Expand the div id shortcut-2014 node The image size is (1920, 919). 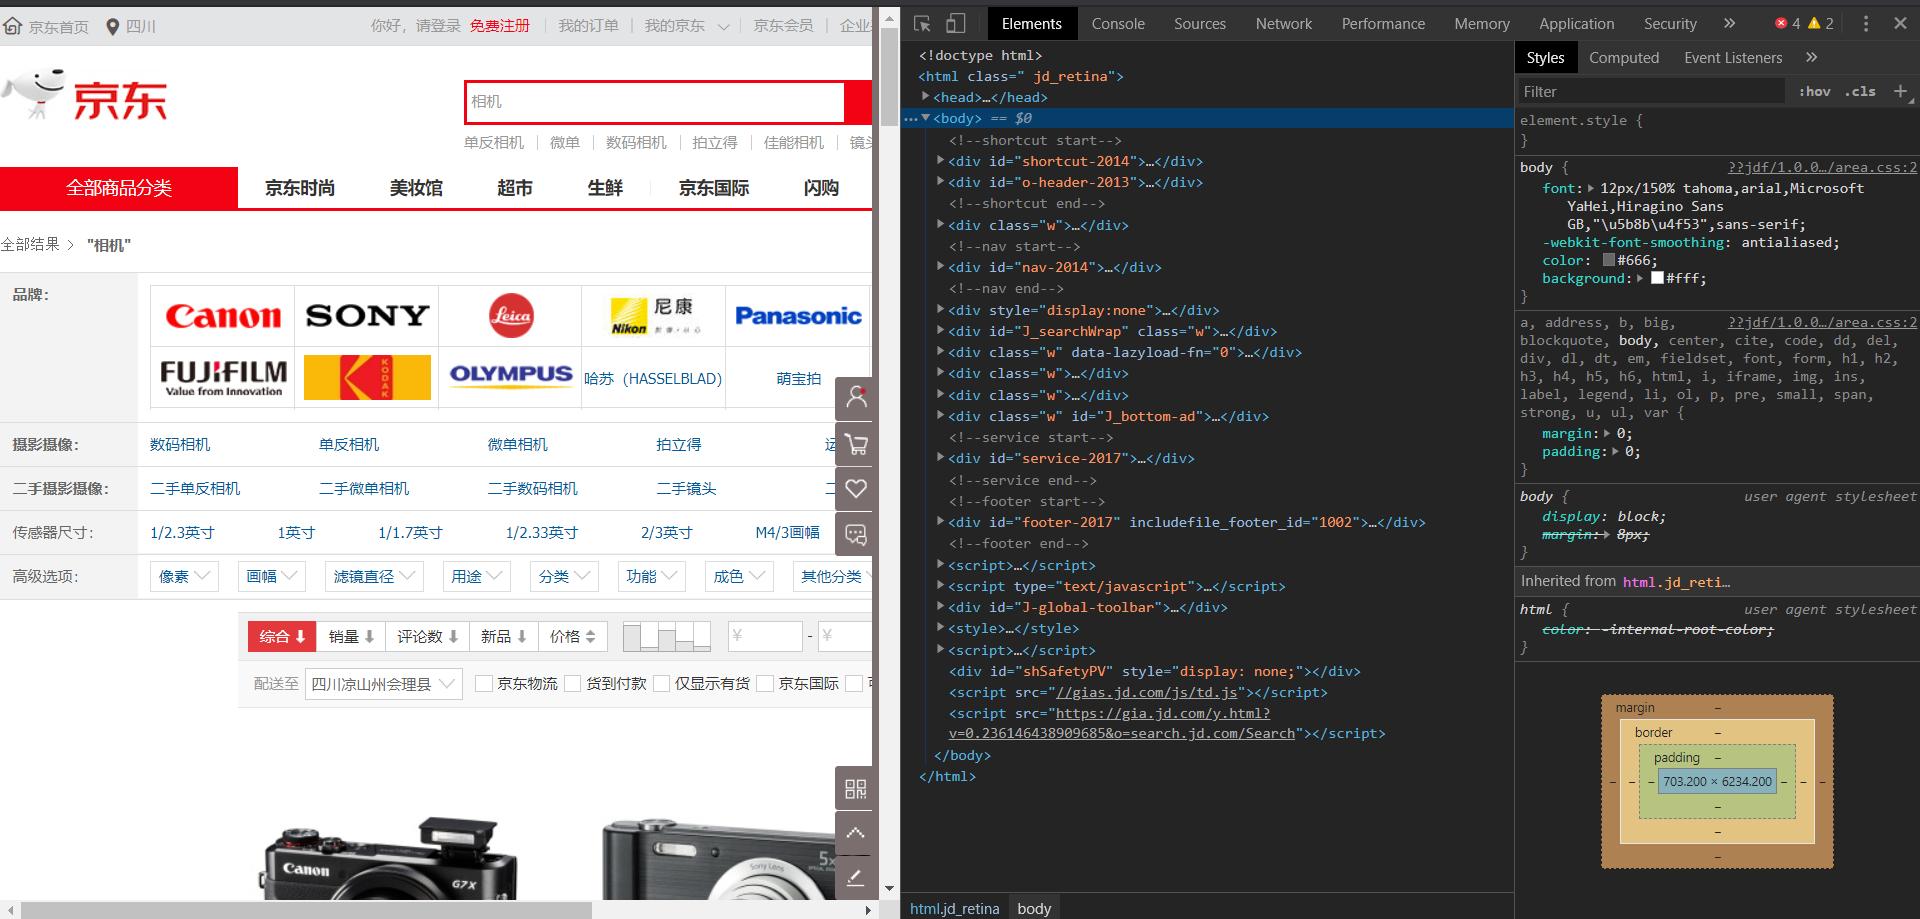[x=940, y=161]
